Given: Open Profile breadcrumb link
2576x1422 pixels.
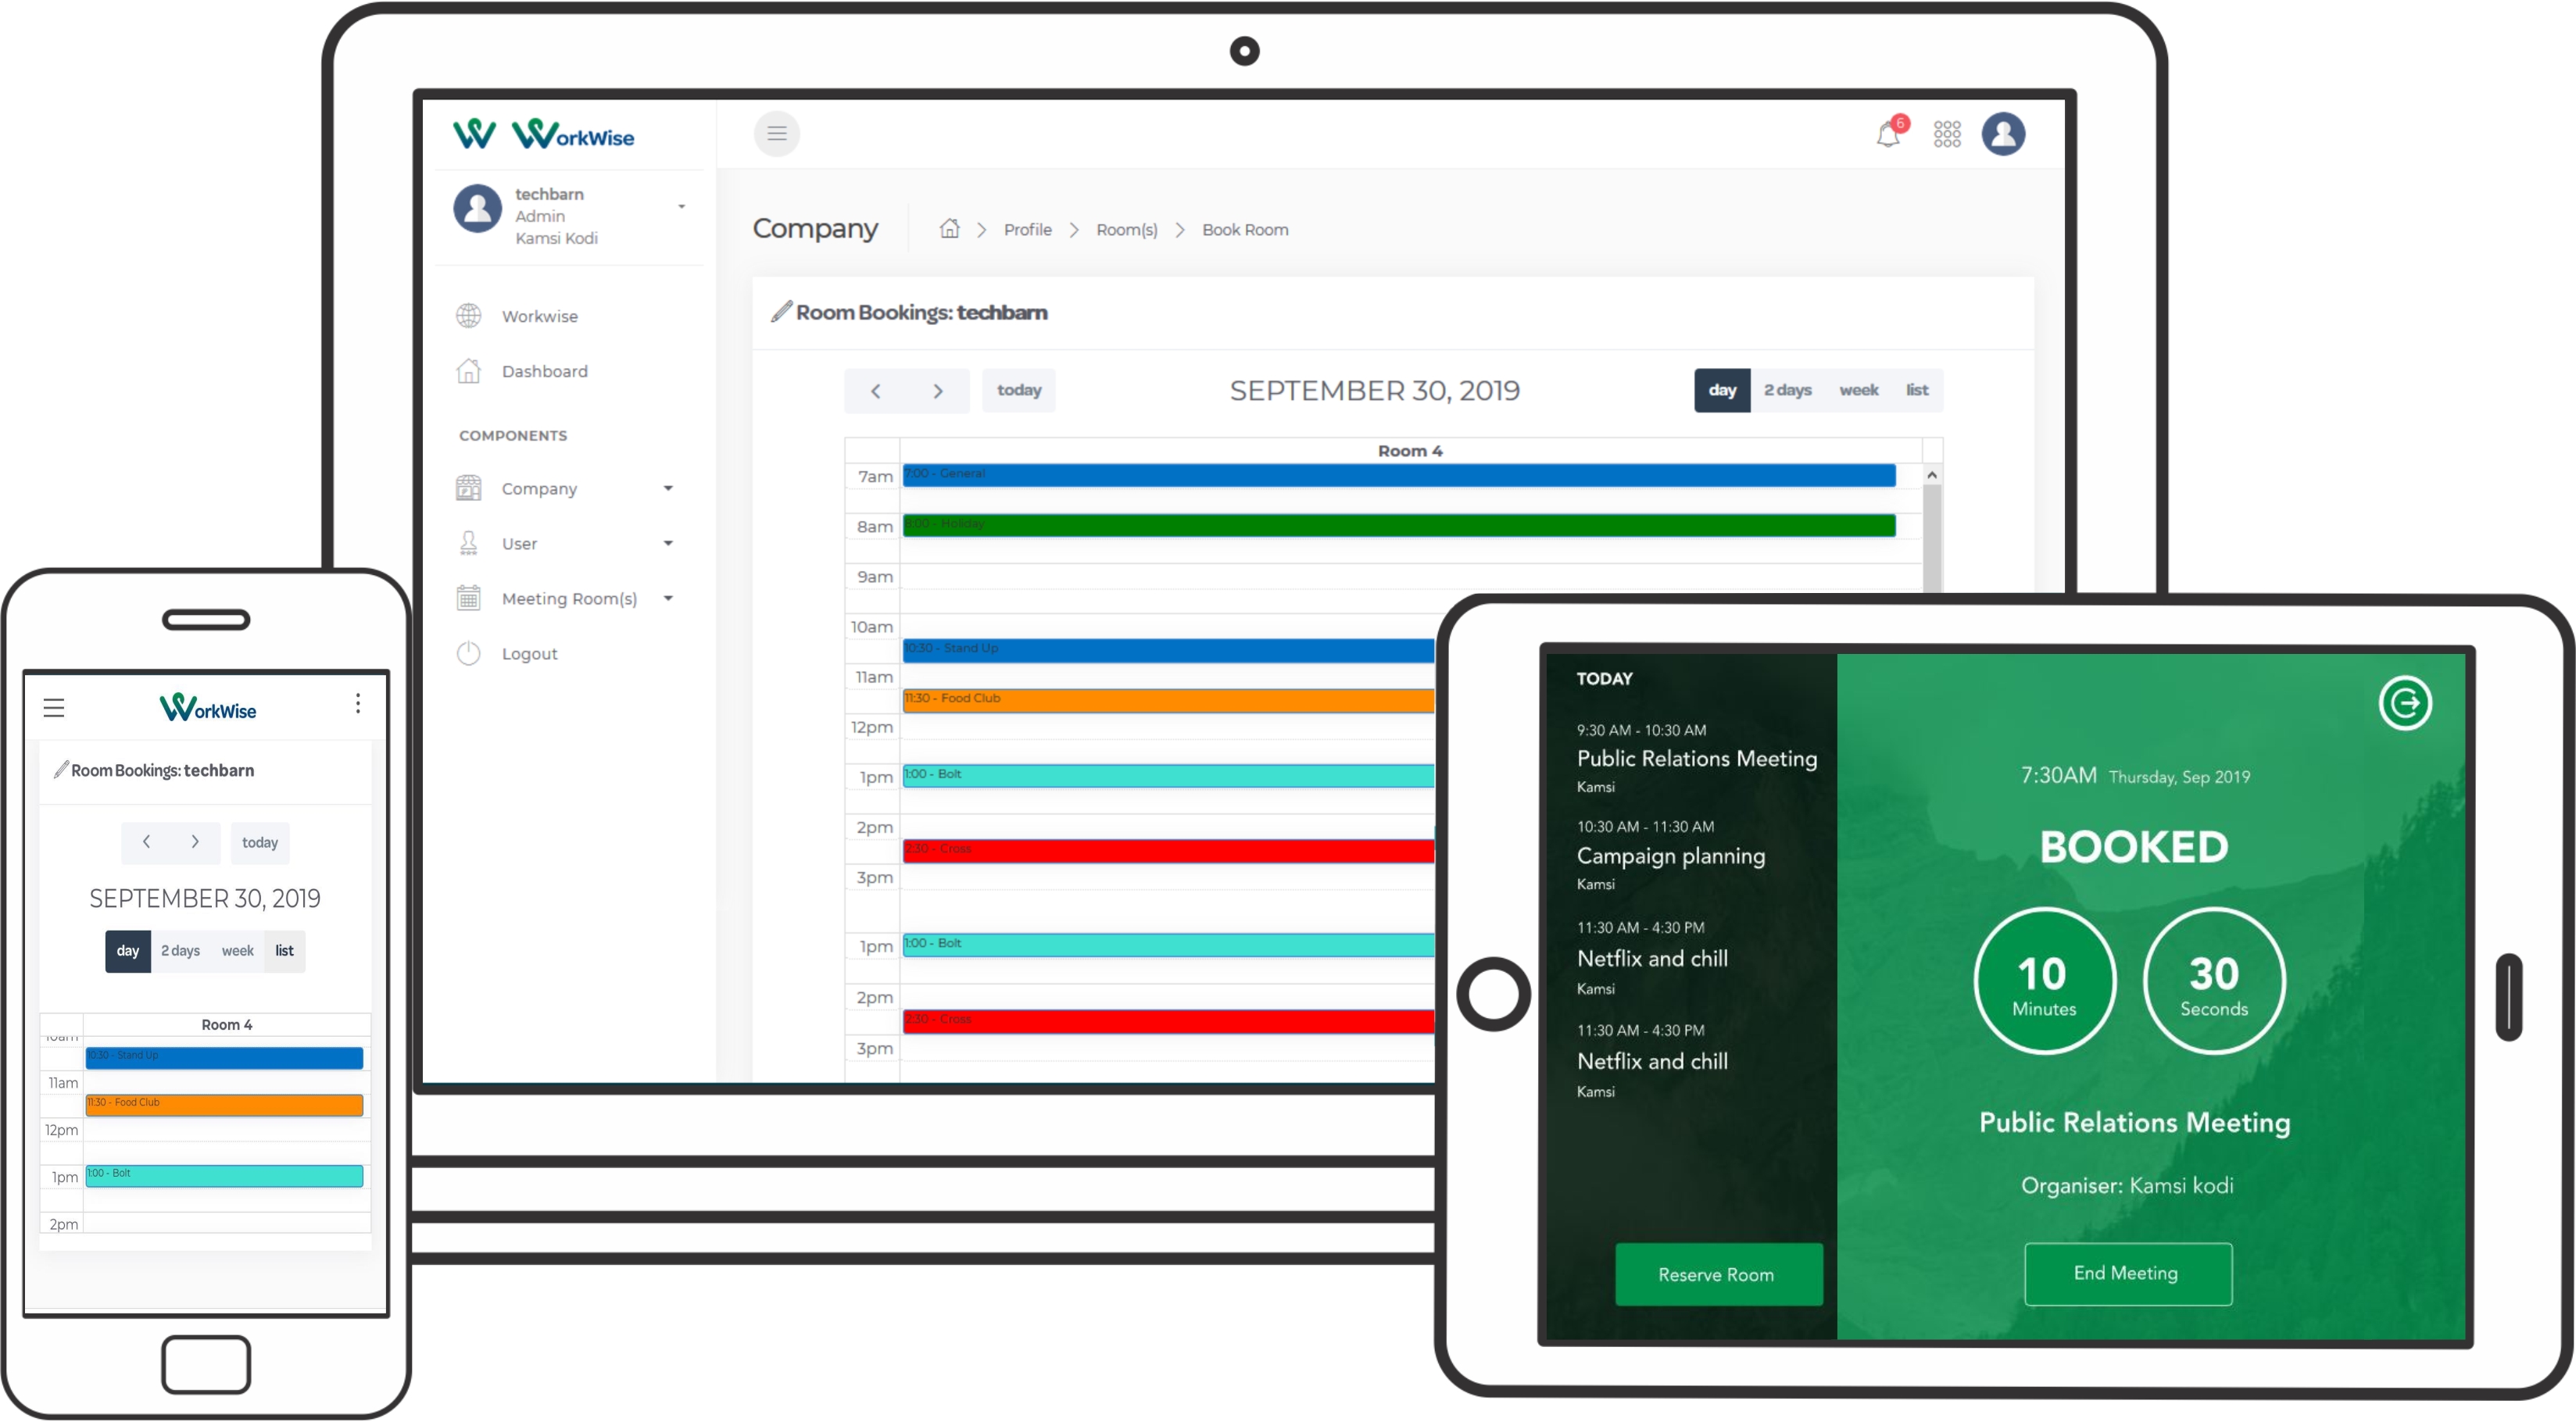Looking at the screenshot, I should (x=1027, y=230).
